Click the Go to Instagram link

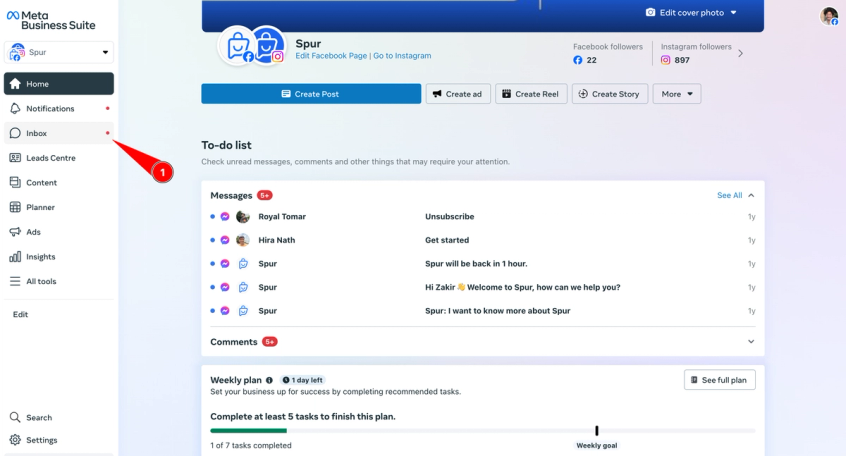[x=402, y=56]
